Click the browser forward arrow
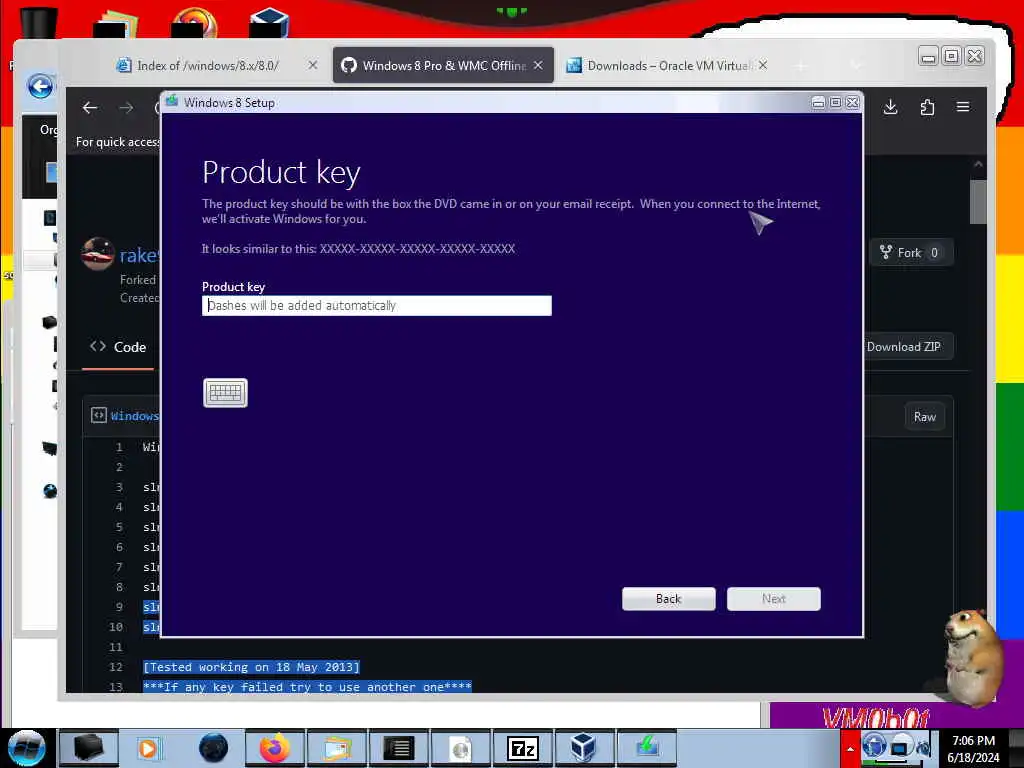Image resolution: width=1024 pixels, height=768 pixels. (126, 108)
